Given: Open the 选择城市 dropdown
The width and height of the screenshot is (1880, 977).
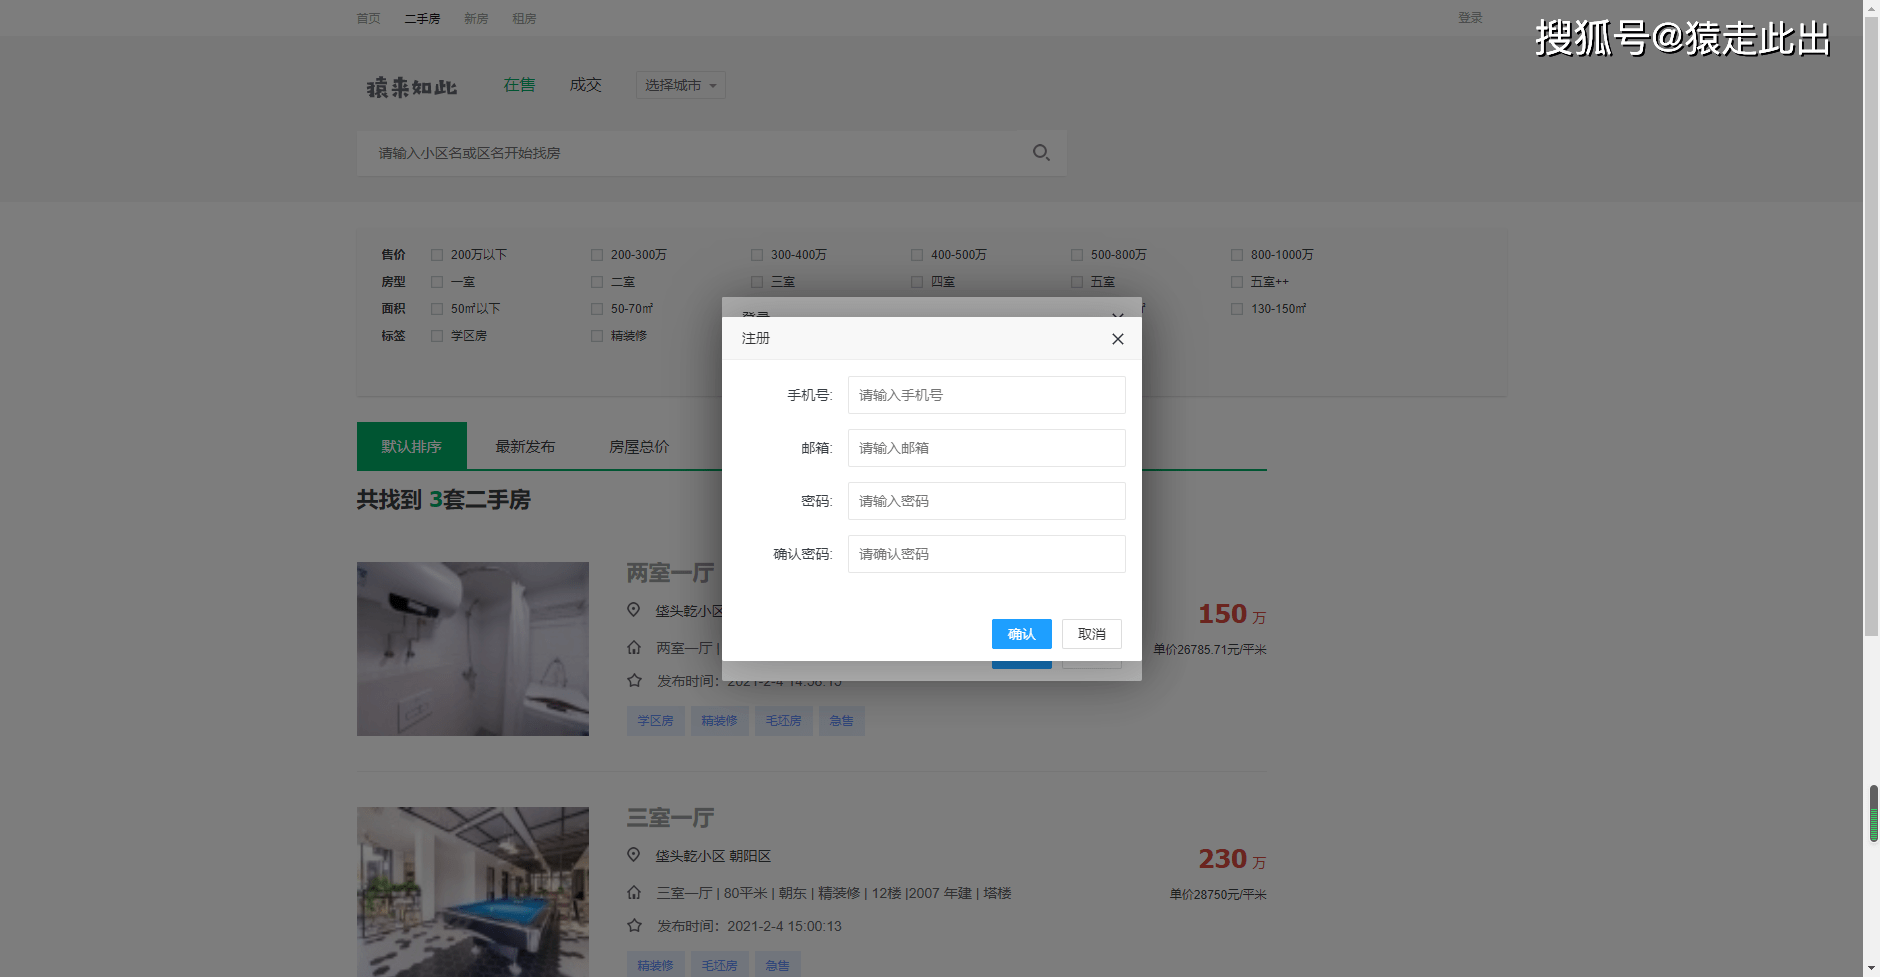Looking at the screenshot, I should coord(681,85).
